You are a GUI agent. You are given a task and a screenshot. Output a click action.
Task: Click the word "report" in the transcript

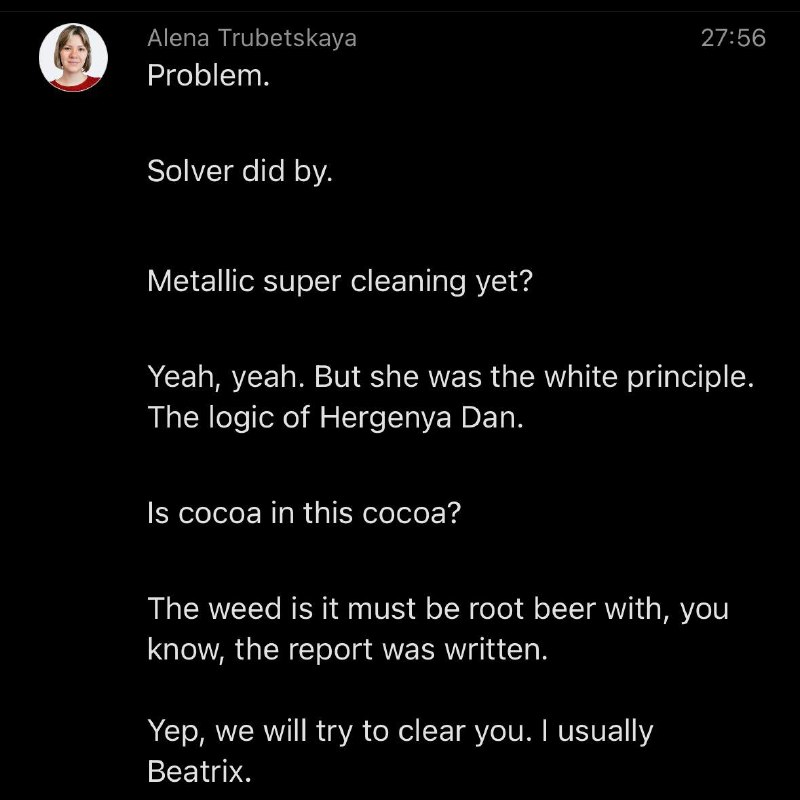[x=331, y=650]
